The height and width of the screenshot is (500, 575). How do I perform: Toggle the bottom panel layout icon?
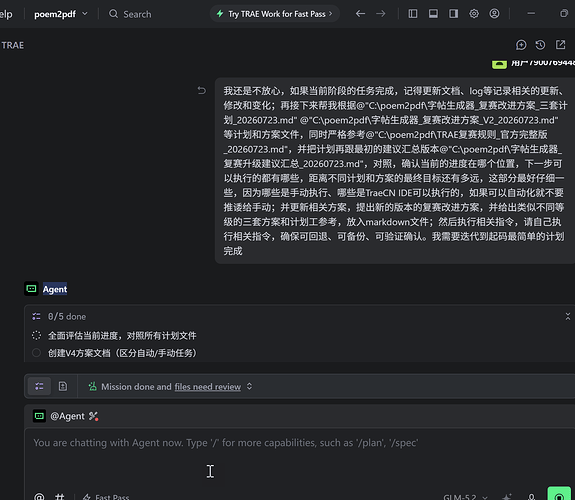[x=433, y=14]
